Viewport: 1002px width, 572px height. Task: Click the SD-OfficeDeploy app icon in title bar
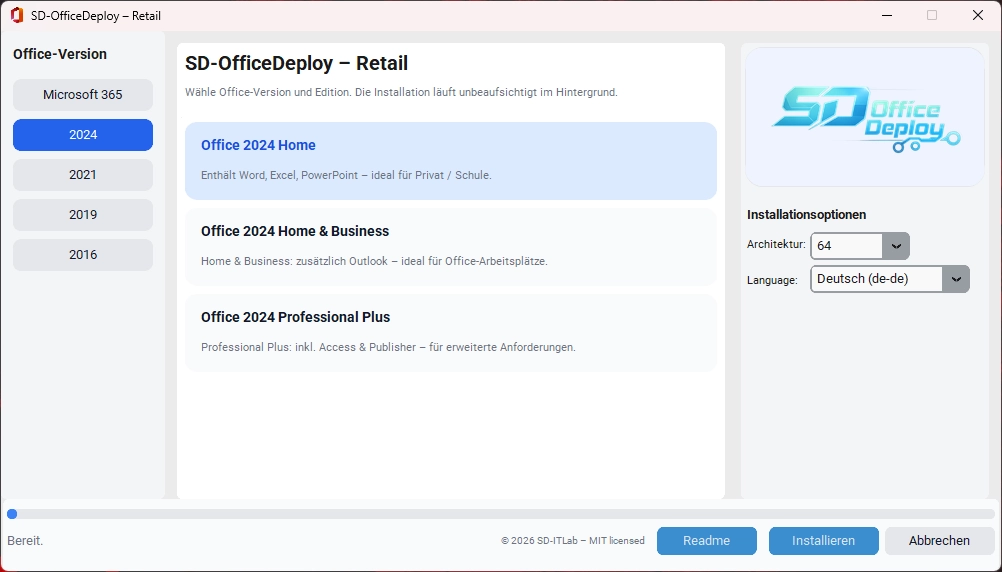tap(17, 15)
